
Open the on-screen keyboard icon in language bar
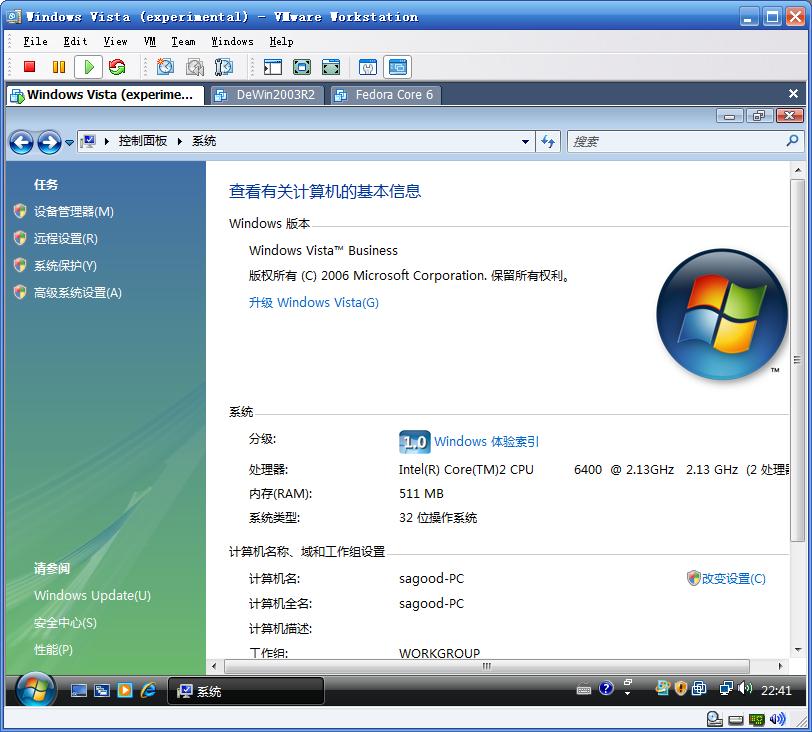point(584,690)
